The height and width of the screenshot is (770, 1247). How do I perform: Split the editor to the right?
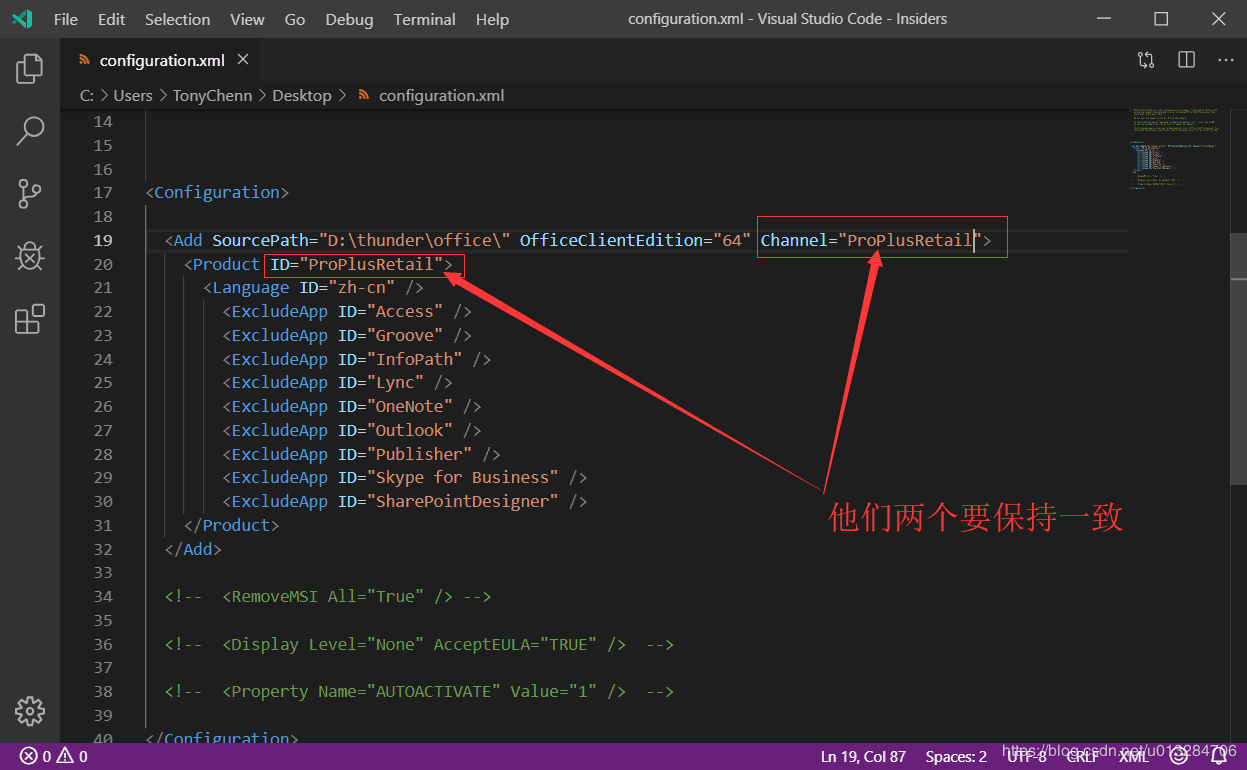point(1186,60)
